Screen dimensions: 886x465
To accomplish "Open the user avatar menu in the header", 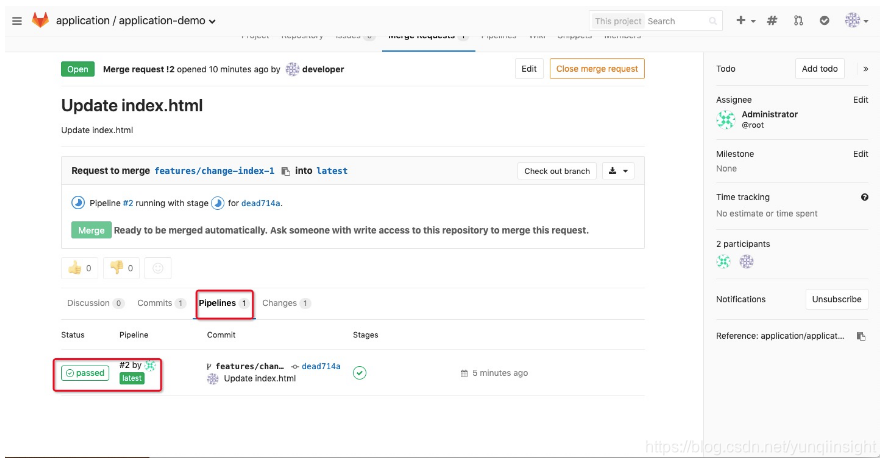I will coord(856,20).
